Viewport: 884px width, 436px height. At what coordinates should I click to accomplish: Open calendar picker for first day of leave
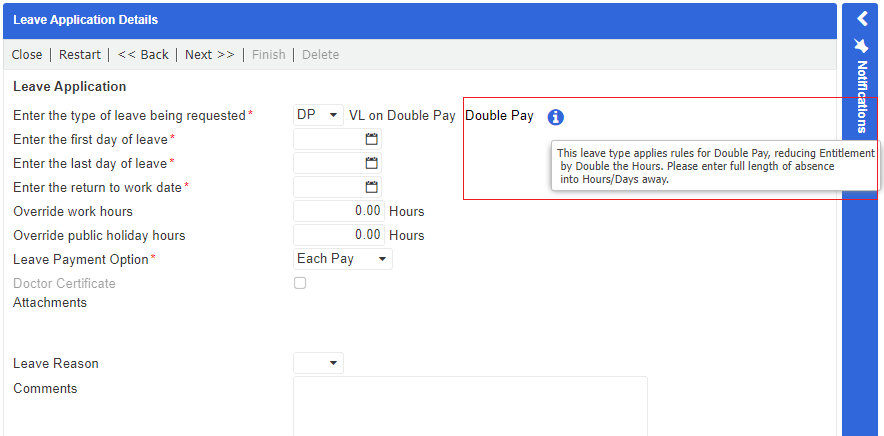coord(371,140)
